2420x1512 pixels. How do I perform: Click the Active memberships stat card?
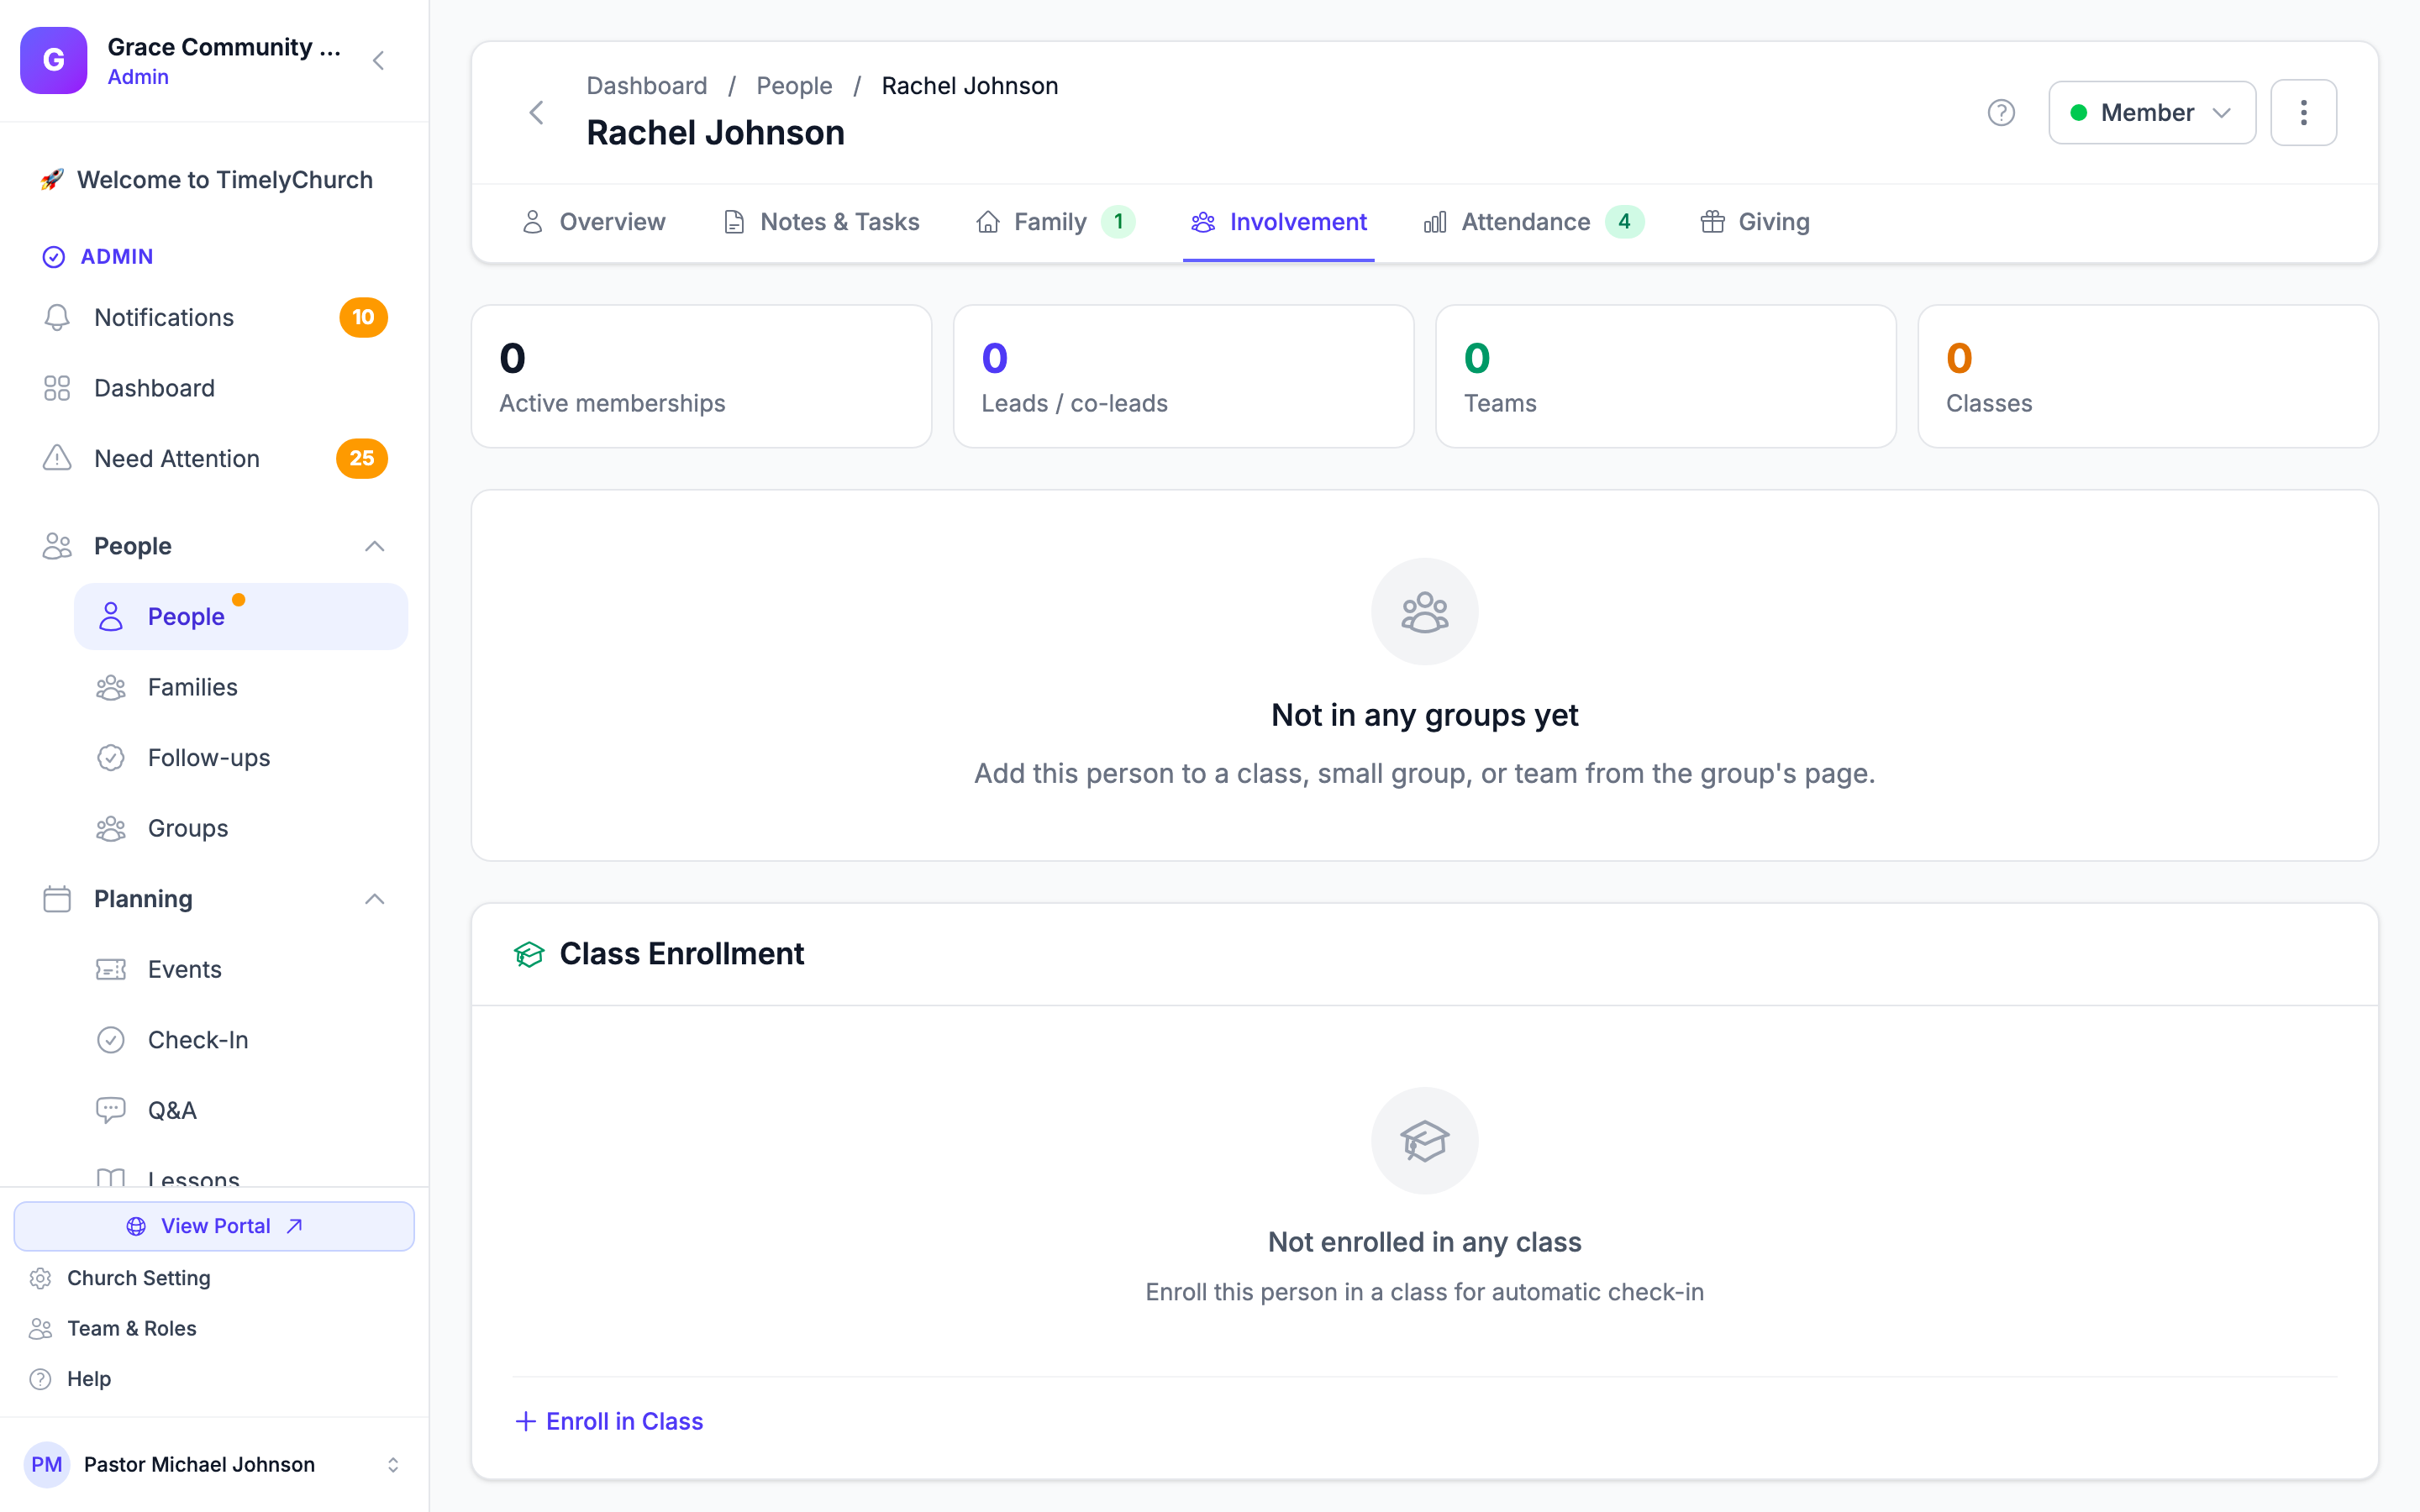click(701, 376)
